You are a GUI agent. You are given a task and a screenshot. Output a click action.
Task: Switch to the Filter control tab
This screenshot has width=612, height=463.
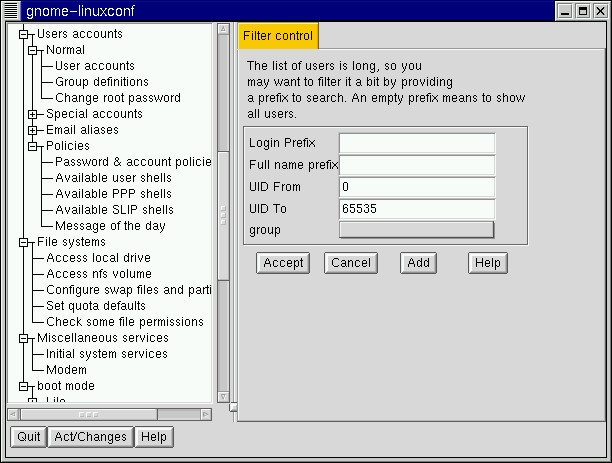pyautogui.click(x=278, y=36)
